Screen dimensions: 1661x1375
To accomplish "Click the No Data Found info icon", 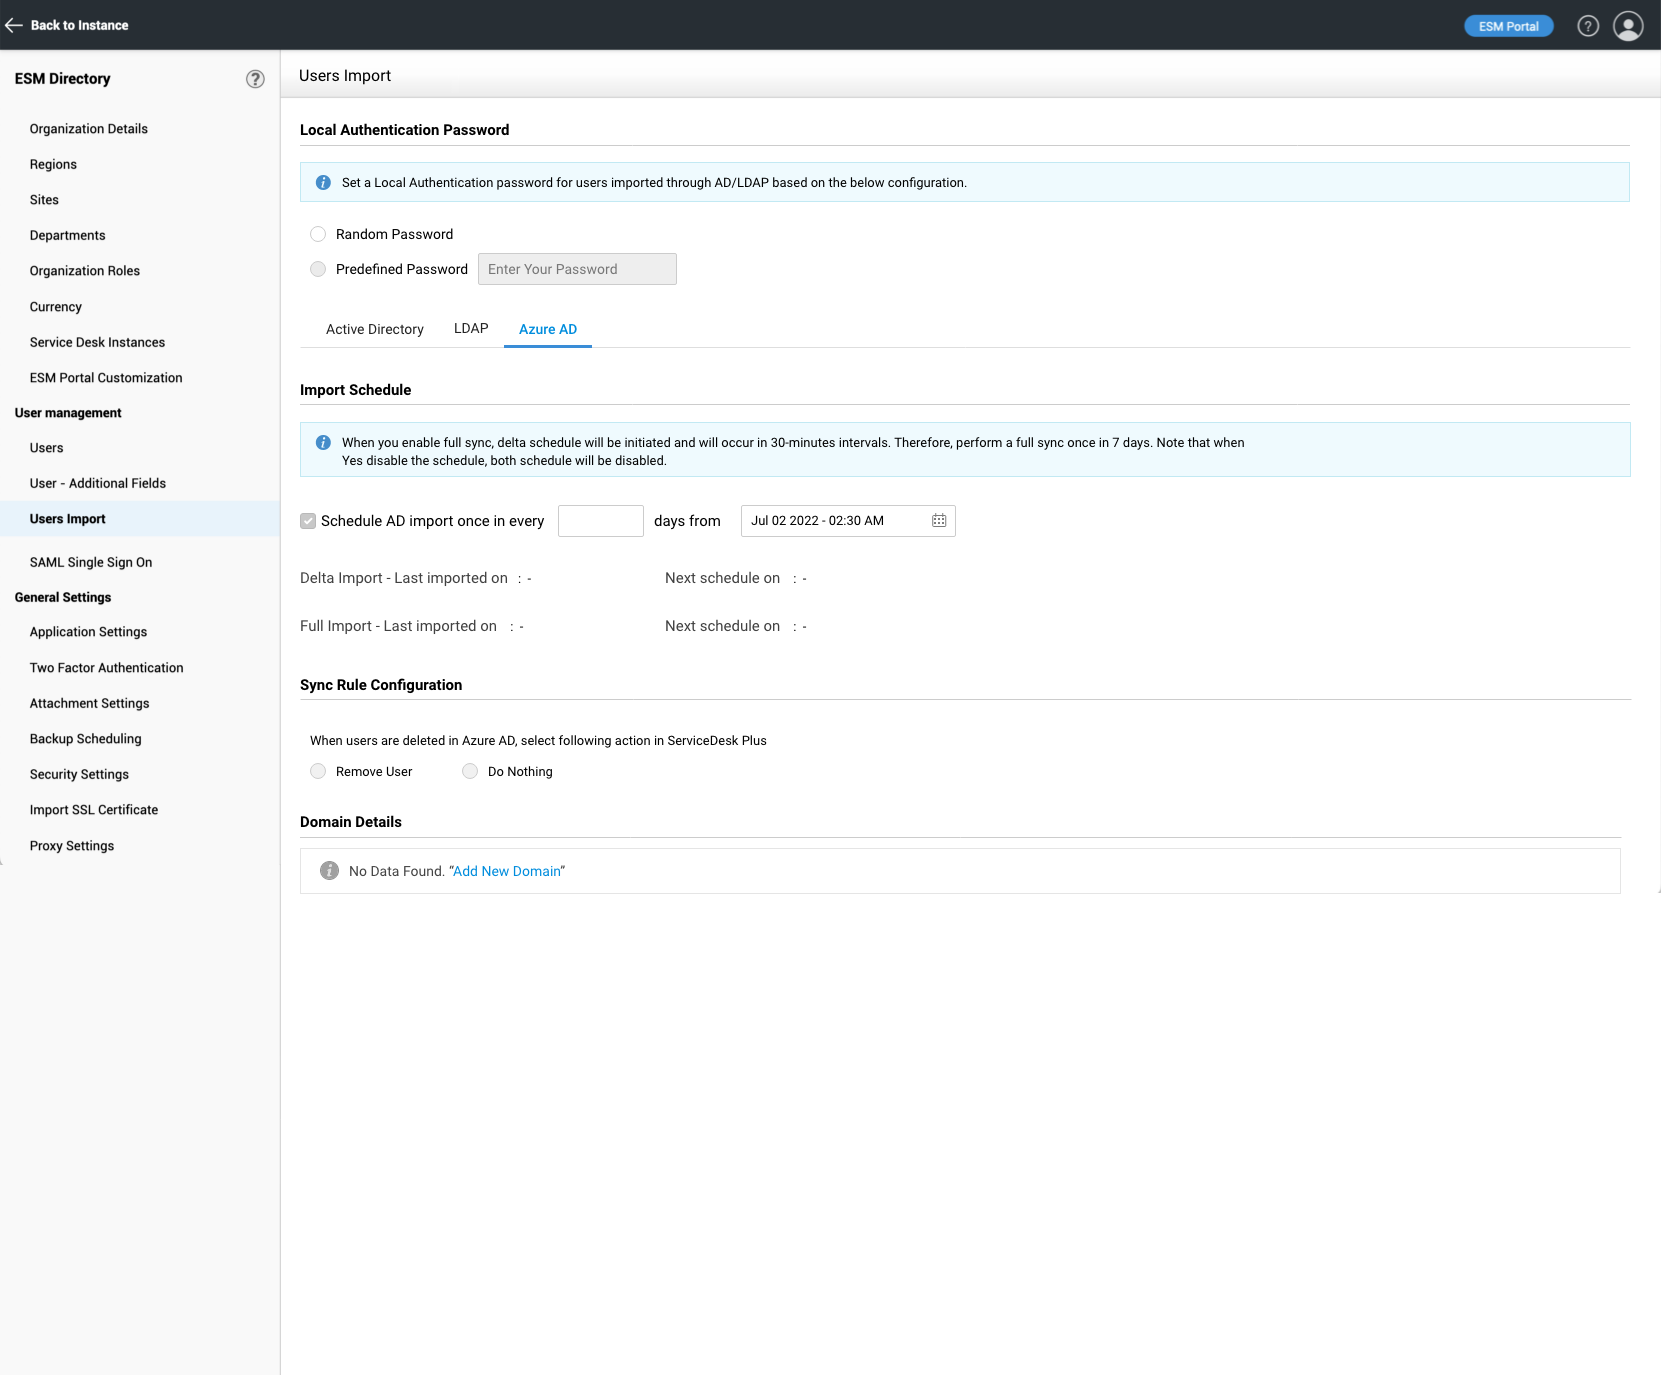I will (329, 871).
